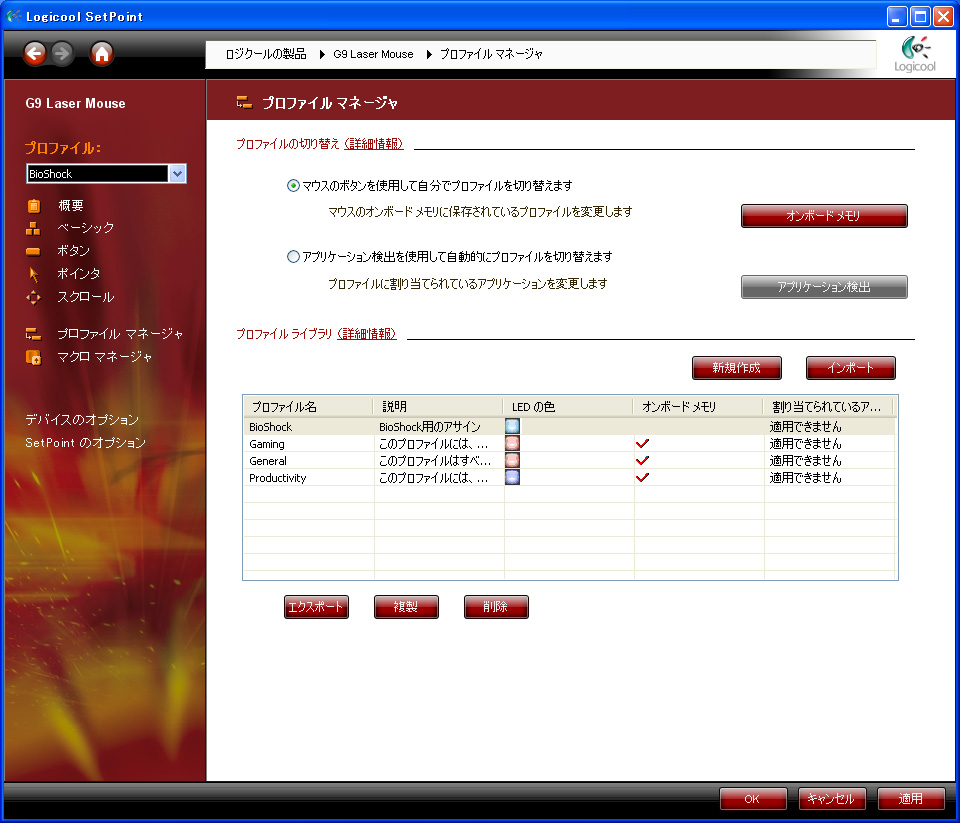
Task: Open the 概要 section
Action: coord(70,206)
